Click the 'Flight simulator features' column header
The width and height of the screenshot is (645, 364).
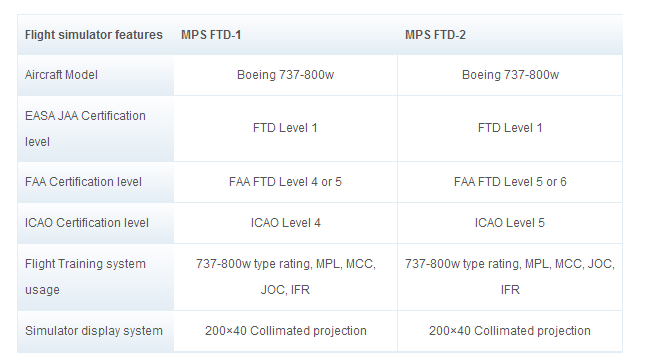pos(94,35)
